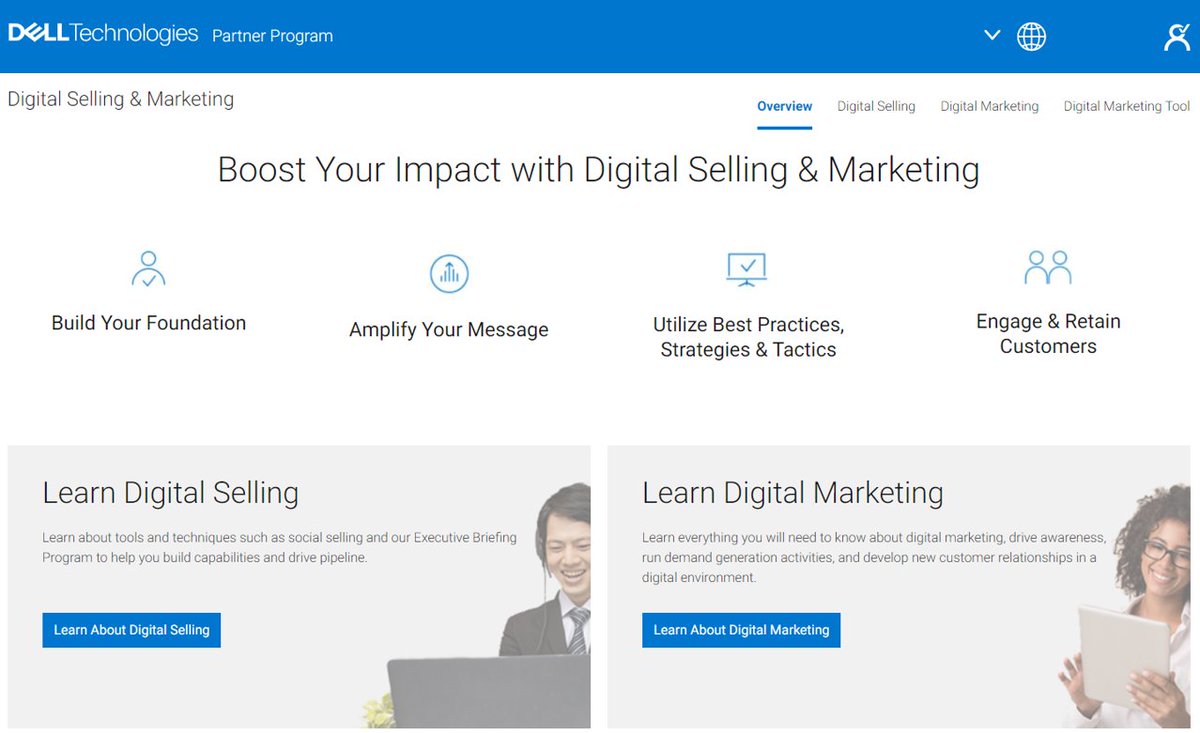Click Utilize Best Practices, Strategies & Tactics text
This screenshot has height=733, width=1200.
click(748, 337)
